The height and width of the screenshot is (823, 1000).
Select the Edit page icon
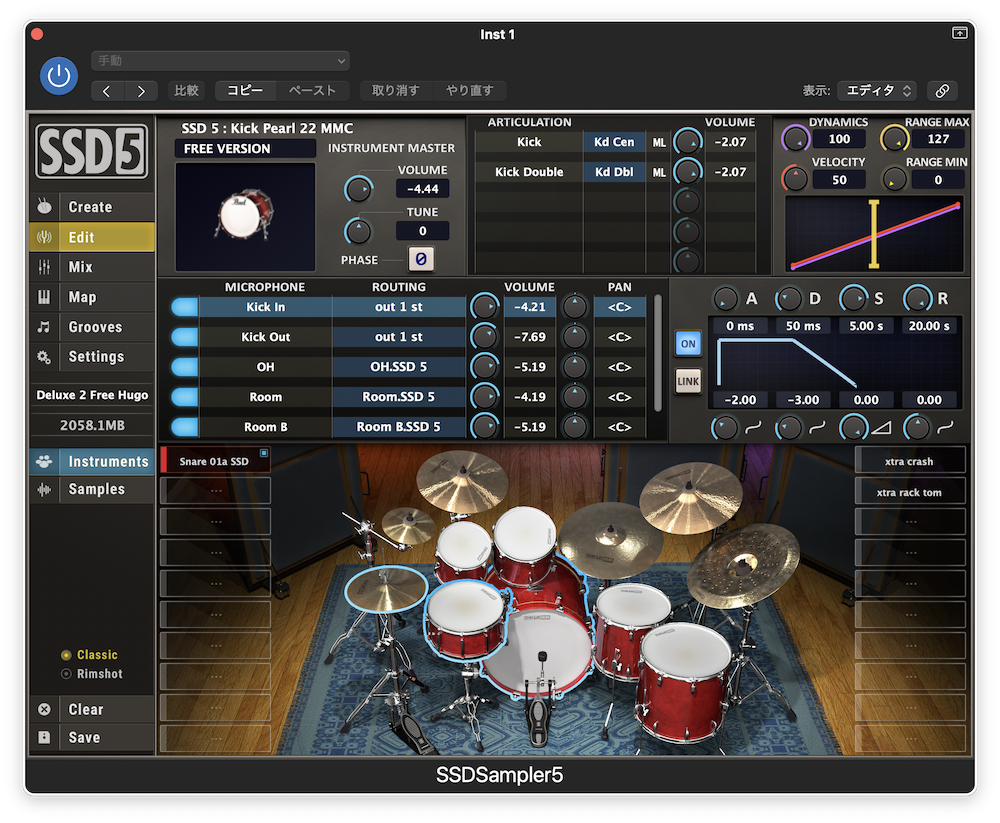(x=44, y=237)
